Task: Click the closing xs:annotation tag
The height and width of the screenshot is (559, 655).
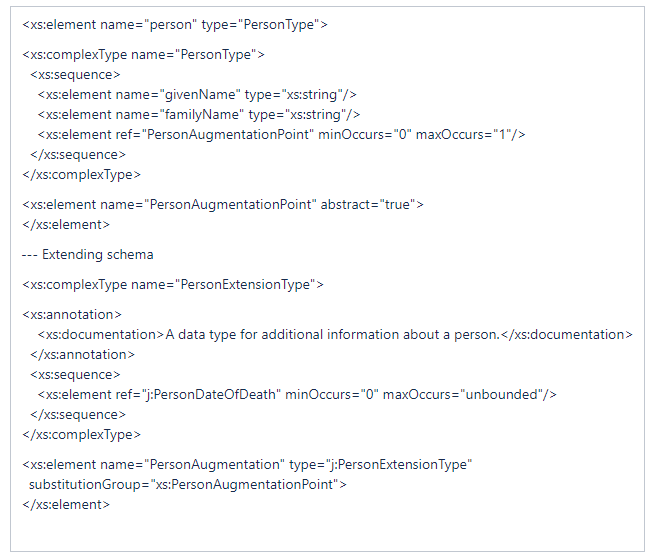Action: (x=82, y=355)
